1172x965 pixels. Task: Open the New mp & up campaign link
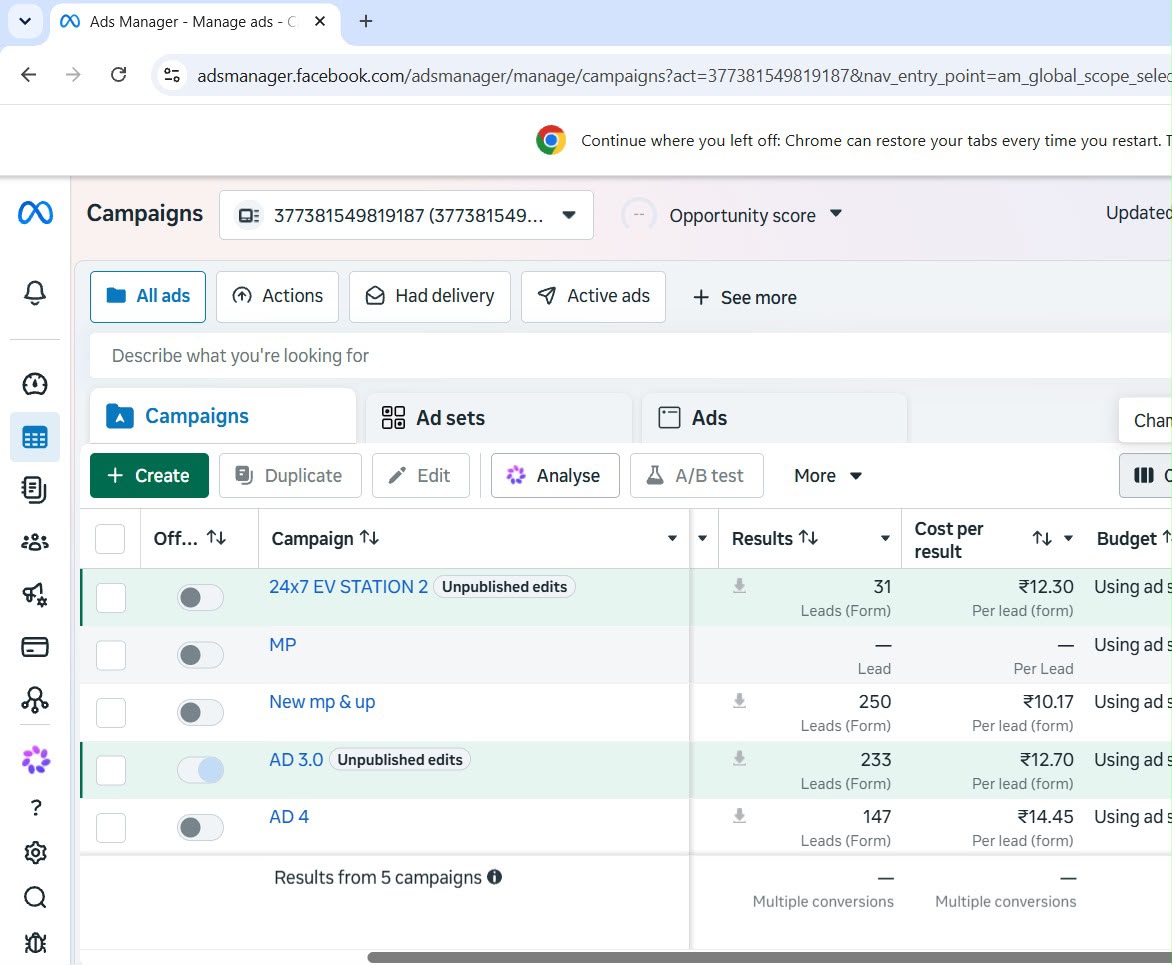(322, 702)
